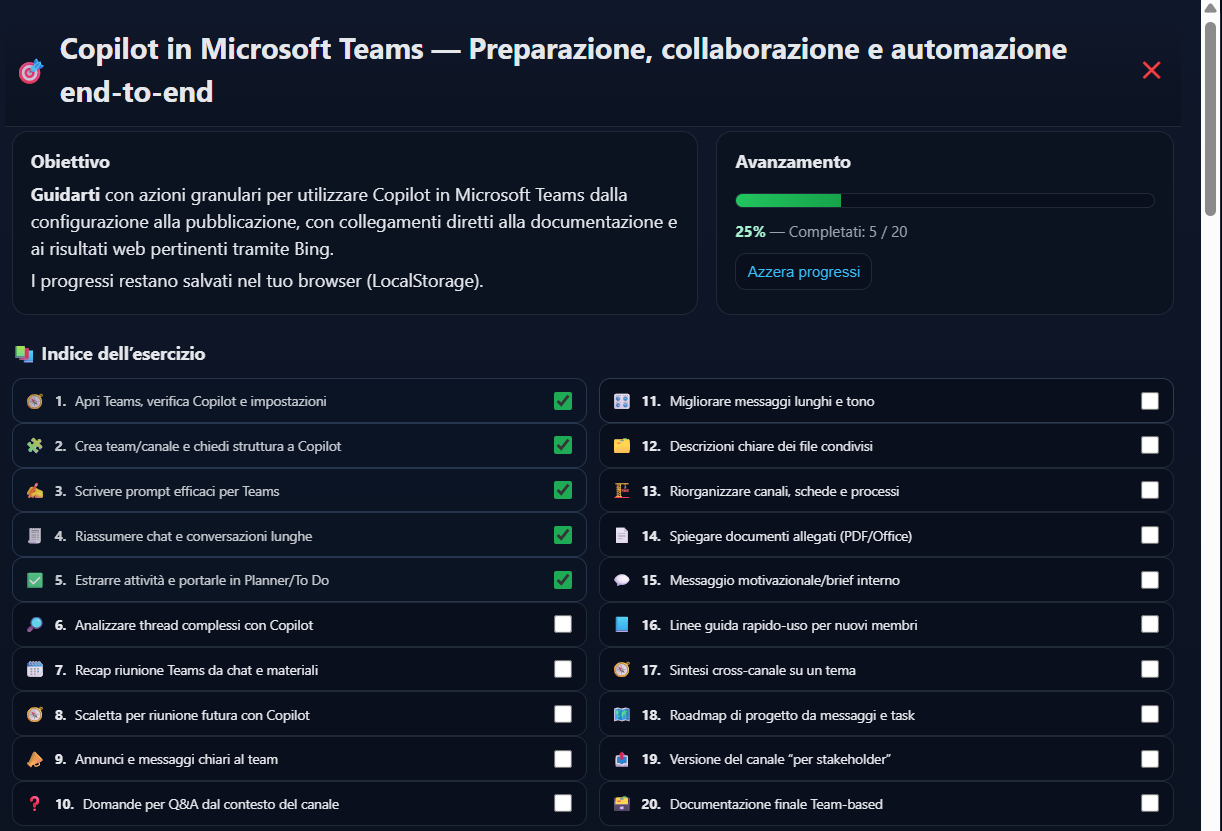Click the Avanzamento heading

(793, 161)
